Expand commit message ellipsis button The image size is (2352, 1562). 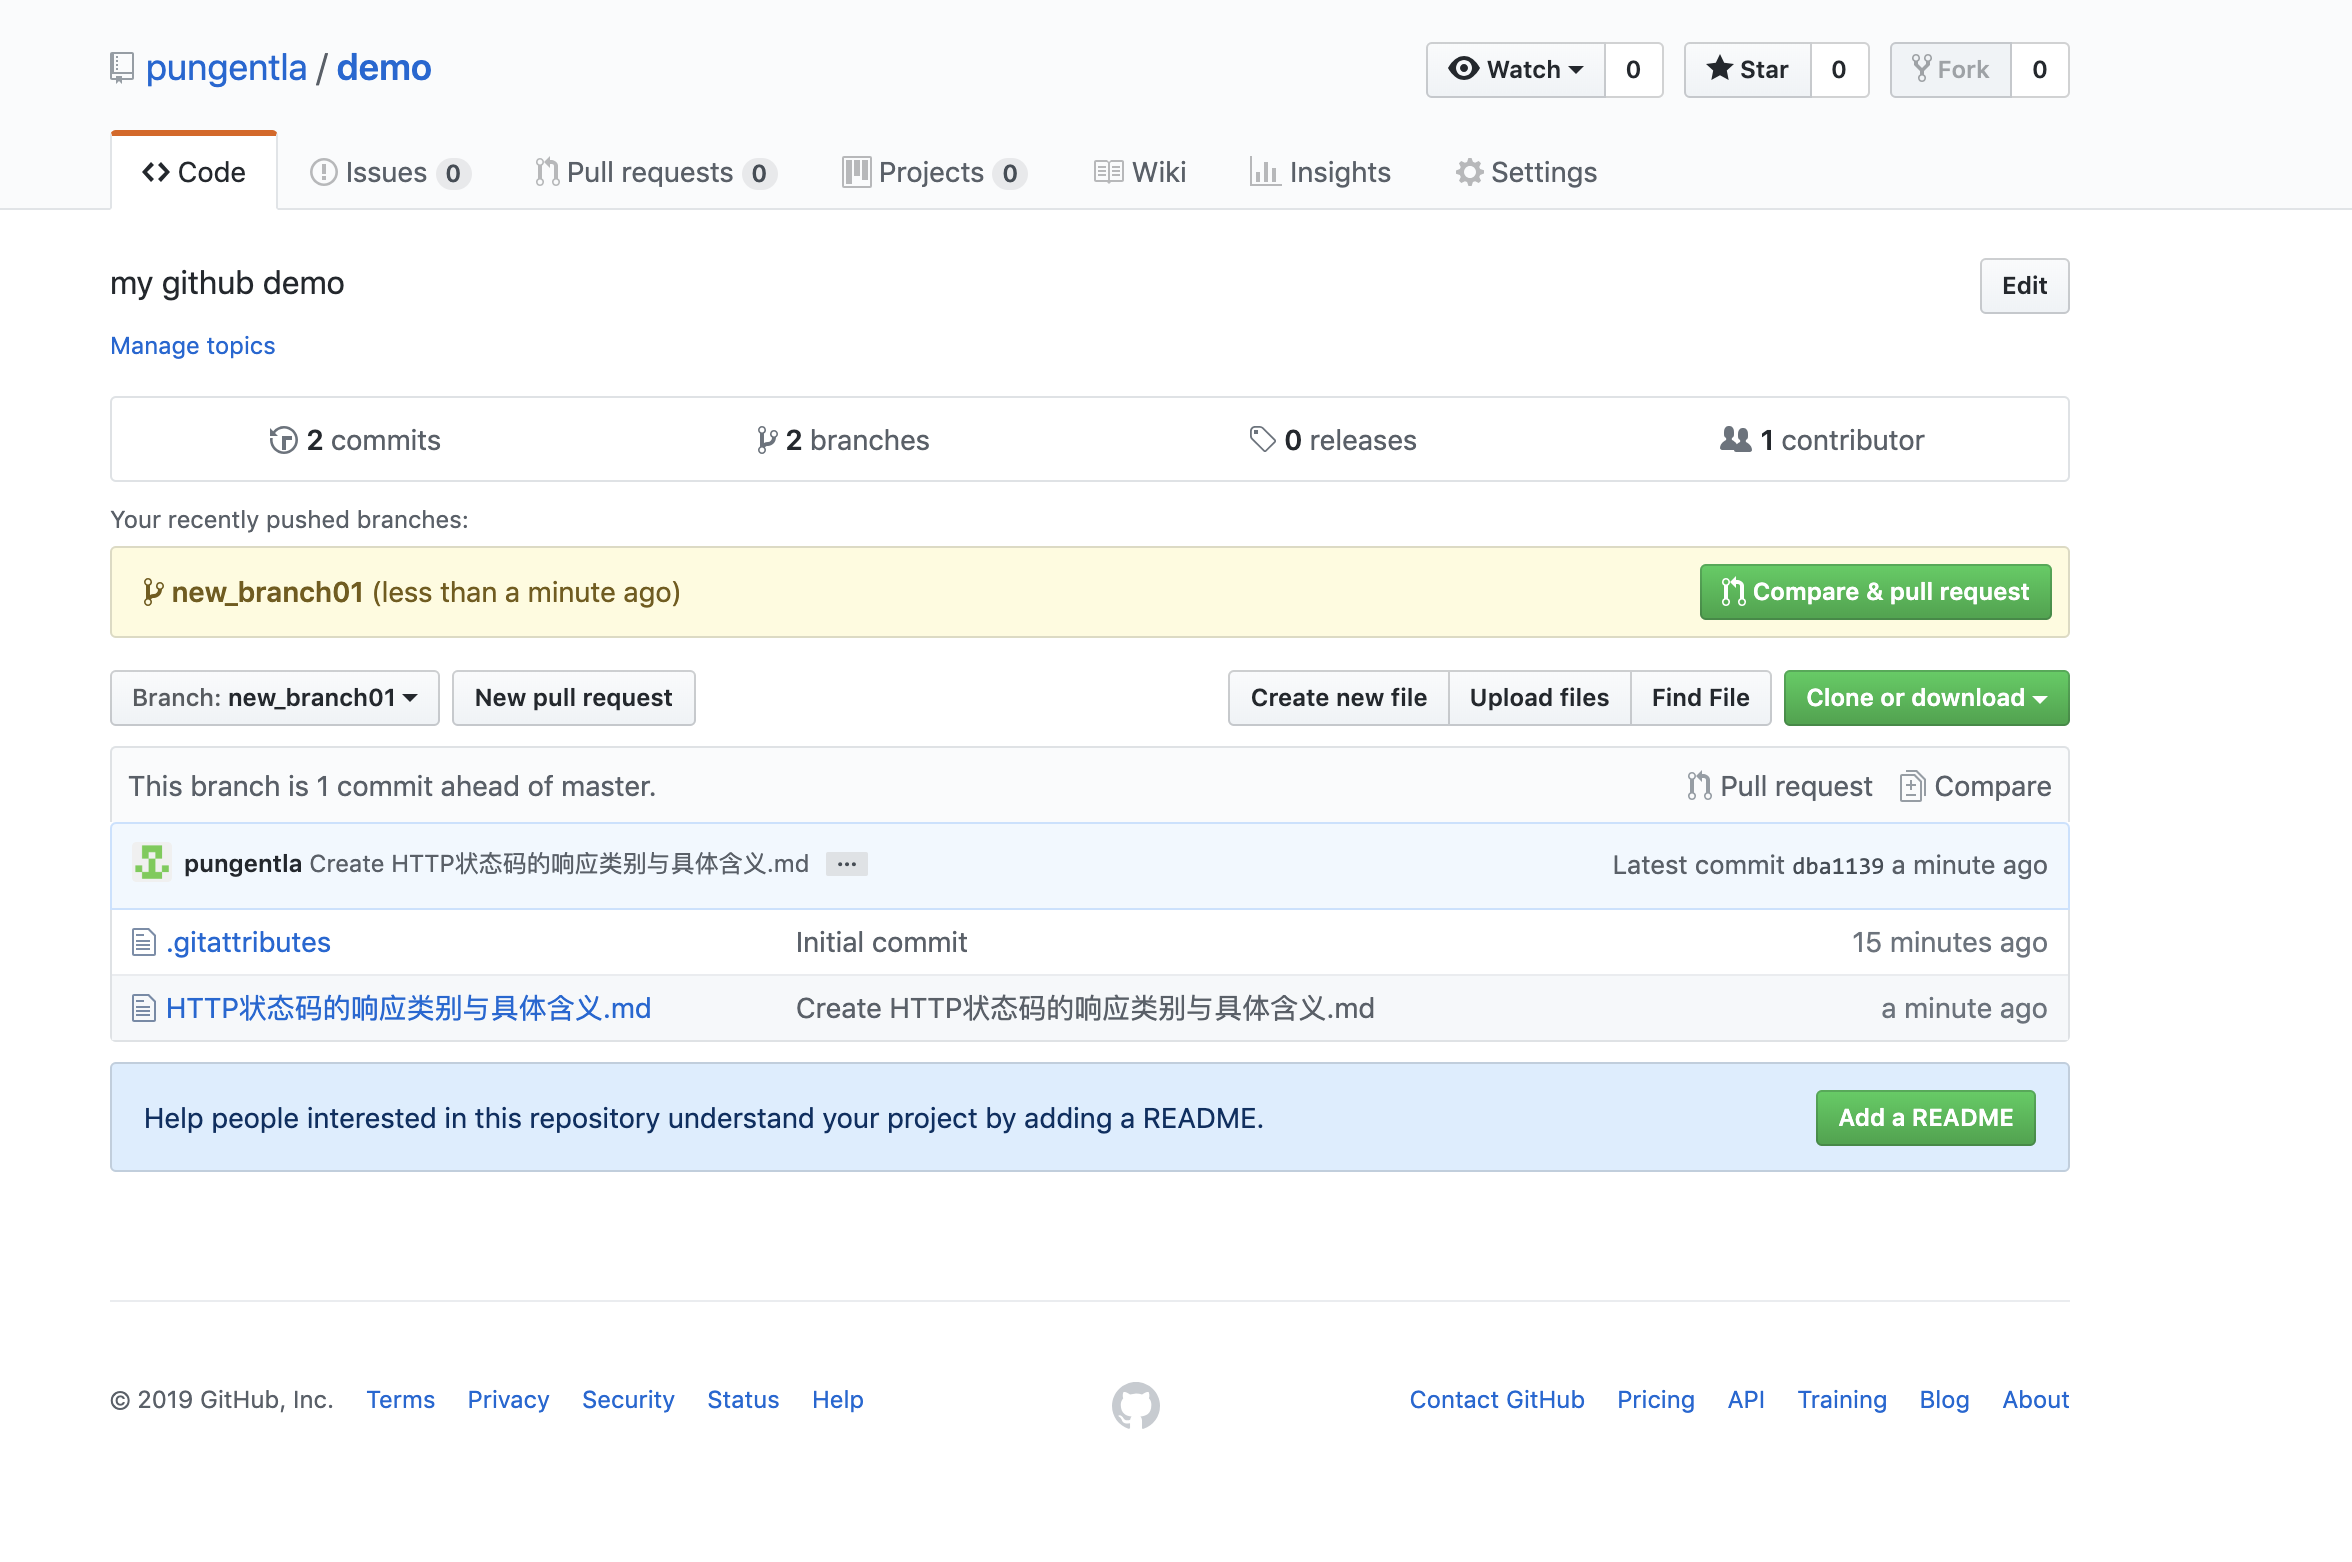[846, 864]
